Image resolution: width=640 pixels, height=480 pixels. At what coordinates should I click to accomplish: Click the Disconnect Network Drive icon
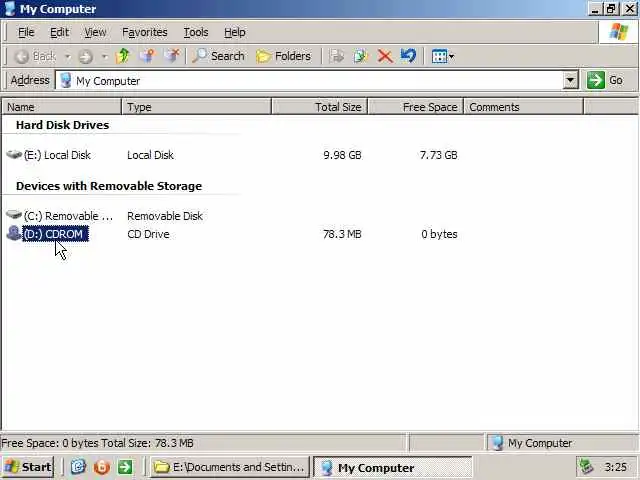click(x=172, y=56)
